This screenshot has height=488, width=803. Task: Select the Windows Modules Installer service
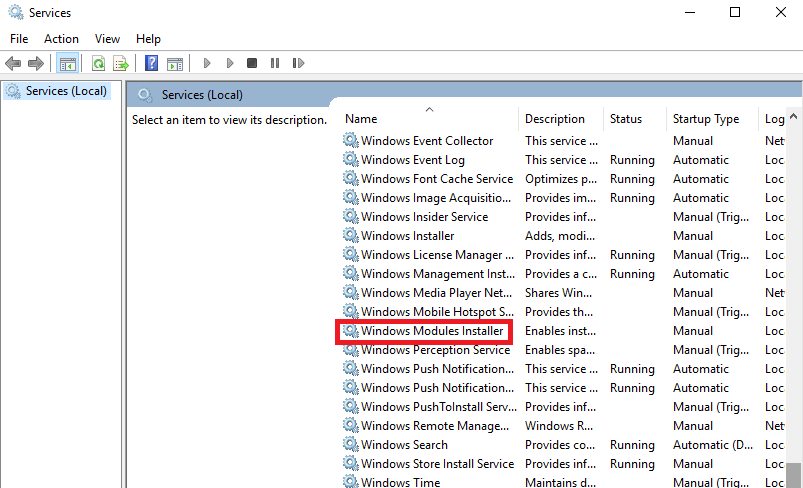(432, 331)
